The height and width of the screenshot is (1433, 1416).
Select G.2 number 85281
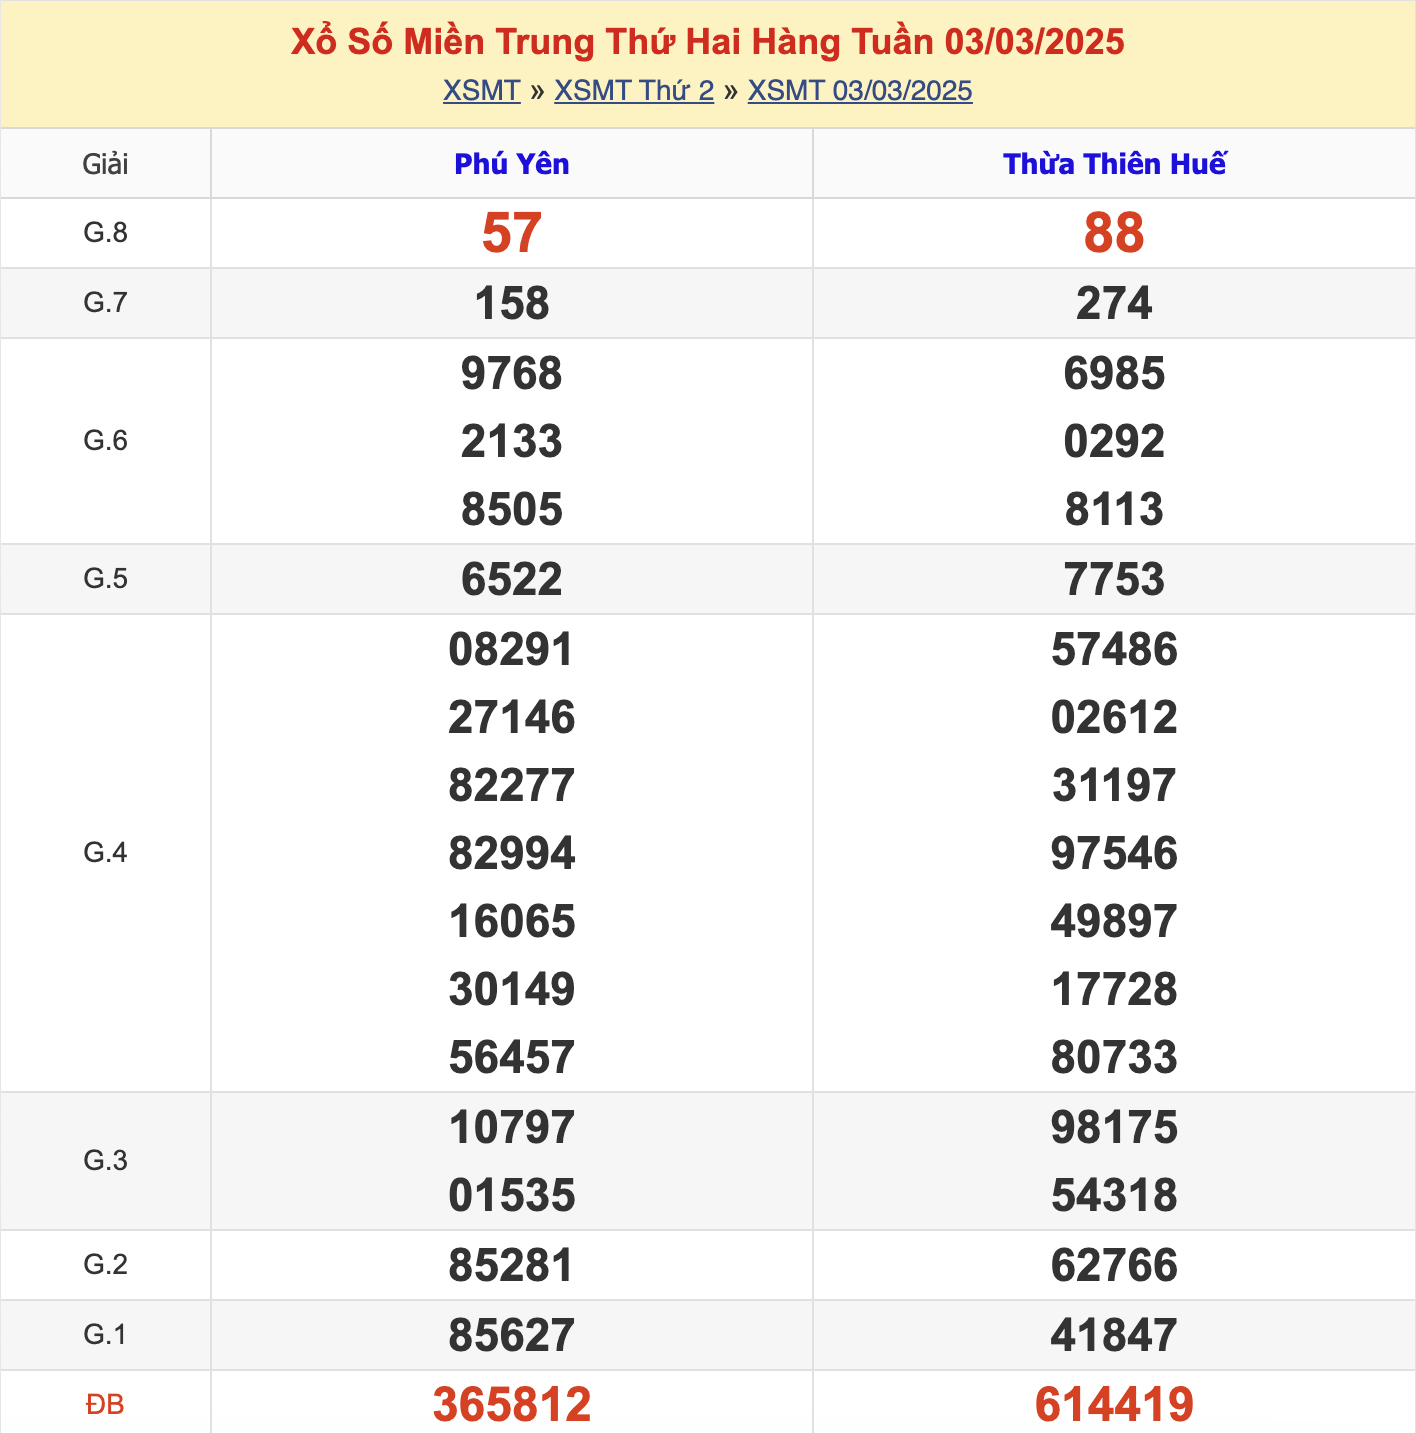click(x=512, y=1265)
